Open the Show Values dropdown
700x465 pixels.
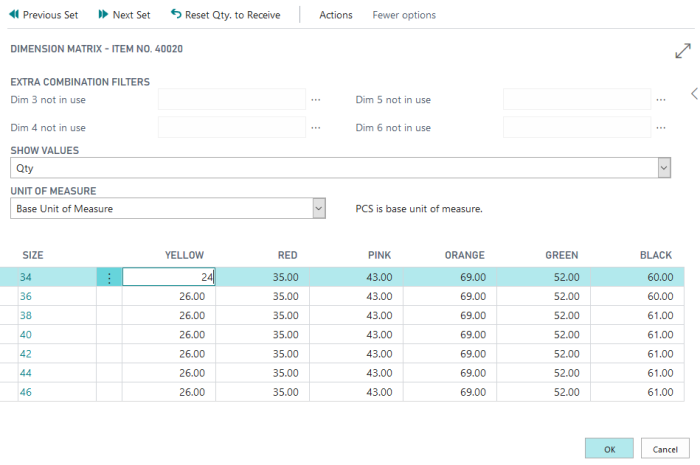(x=664, y=169)
